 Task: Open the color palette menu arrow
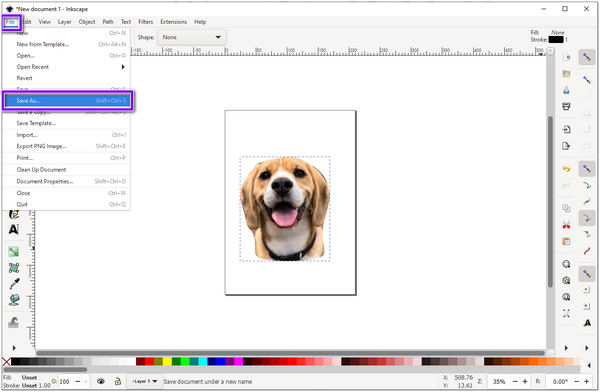coord(589,365)
